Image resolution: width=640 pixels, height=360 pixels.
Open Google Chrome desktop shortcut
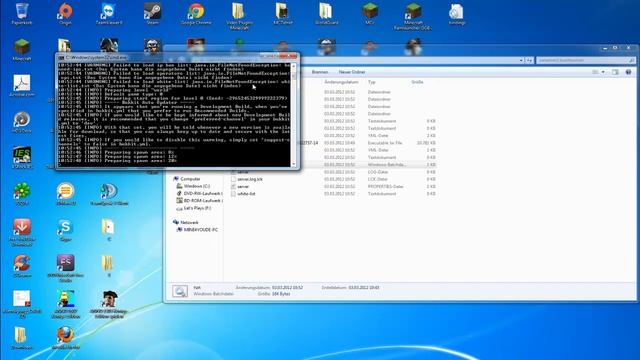(x=196, y=13)
